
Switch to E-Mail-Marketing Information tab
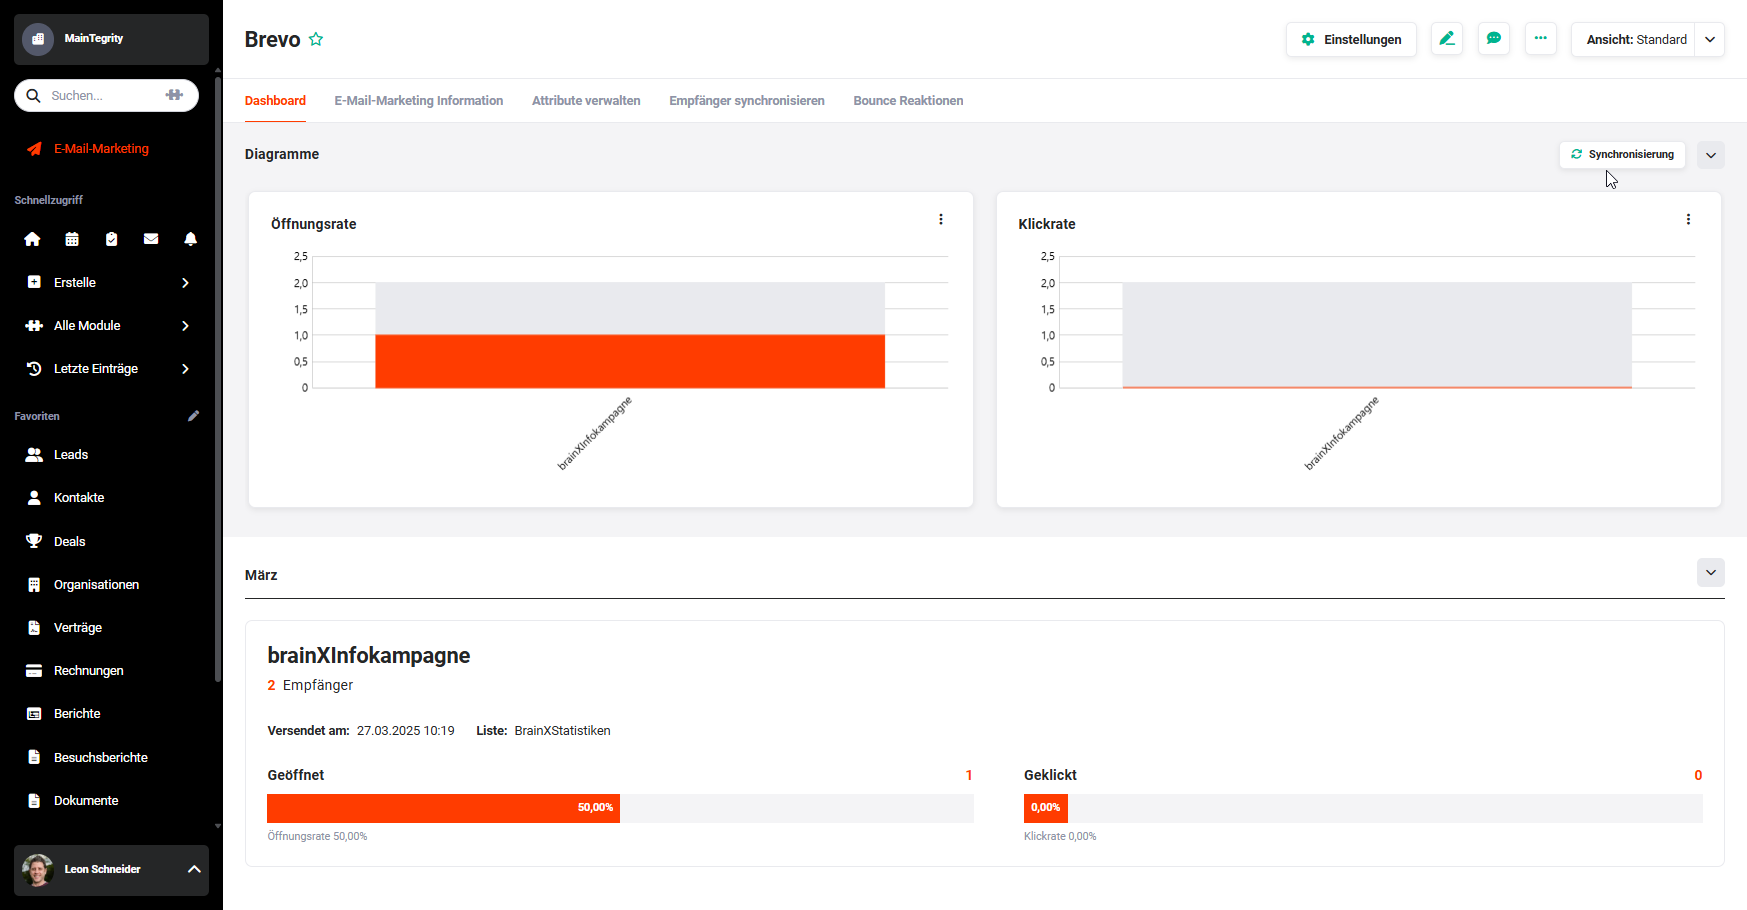[419, 101]
